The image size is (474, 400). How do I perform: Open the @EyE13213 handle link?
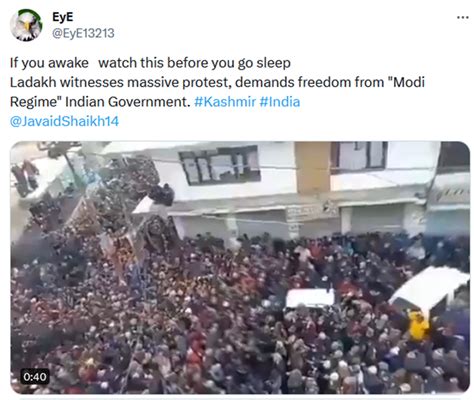83,33
